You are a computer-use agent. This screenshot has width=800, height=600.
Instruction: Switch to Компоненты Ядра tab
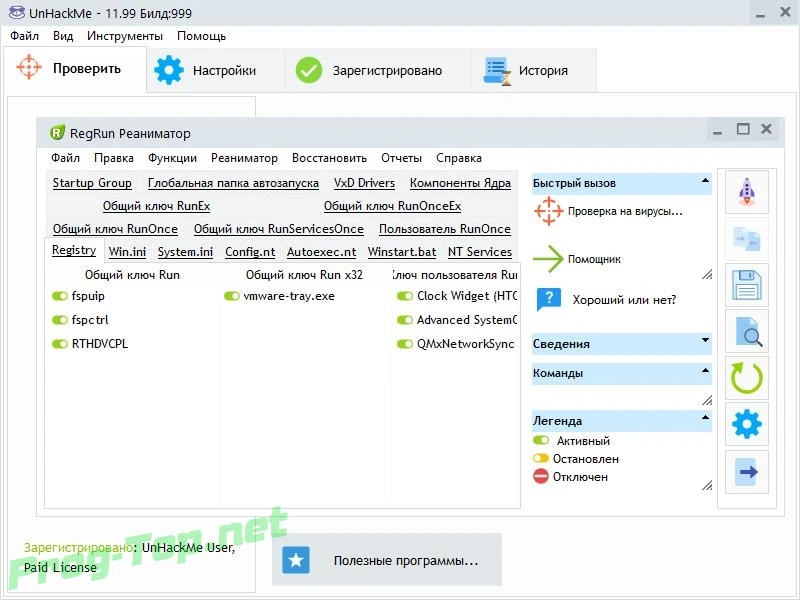(460, 183)
